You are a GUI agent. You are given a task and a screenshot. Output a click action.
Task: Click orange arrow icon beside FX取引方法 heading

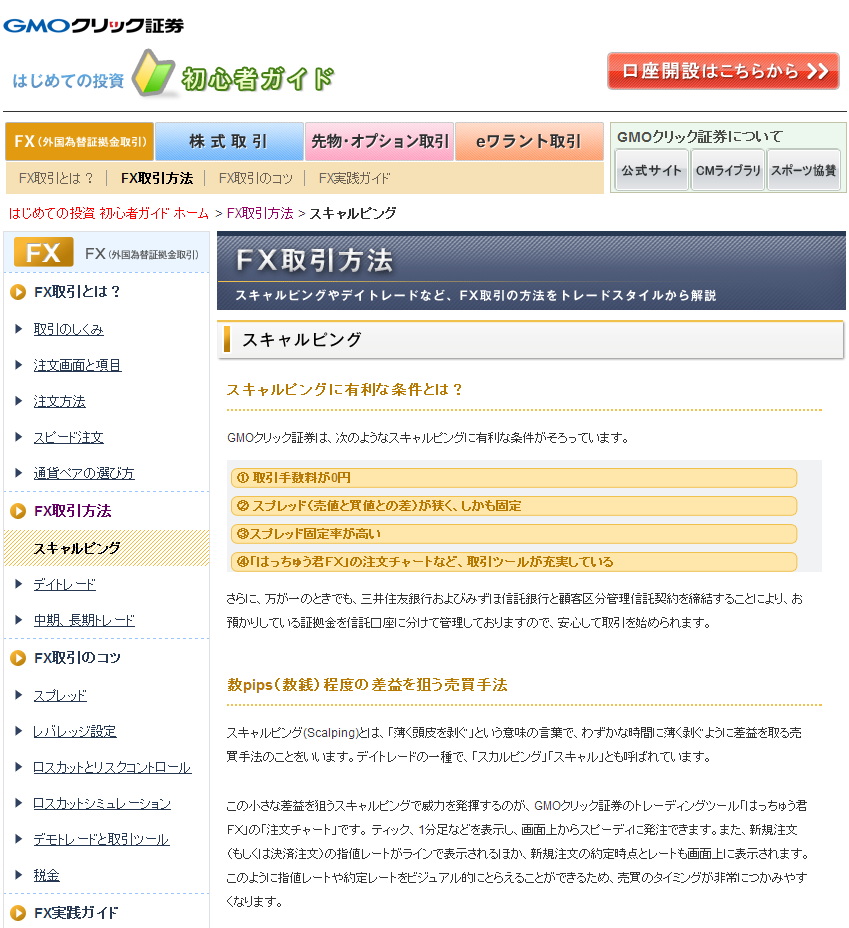pos(18,511)
